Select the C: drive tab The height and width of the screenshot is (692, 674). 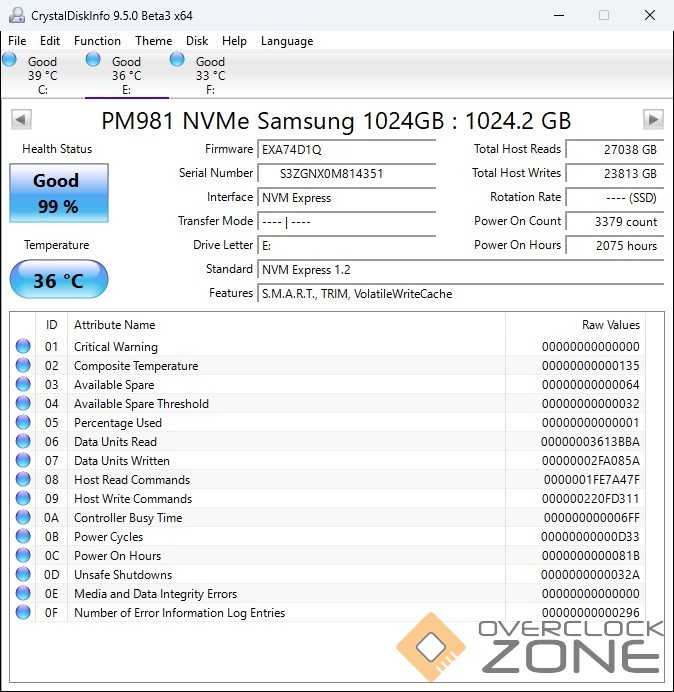(42, 75)
